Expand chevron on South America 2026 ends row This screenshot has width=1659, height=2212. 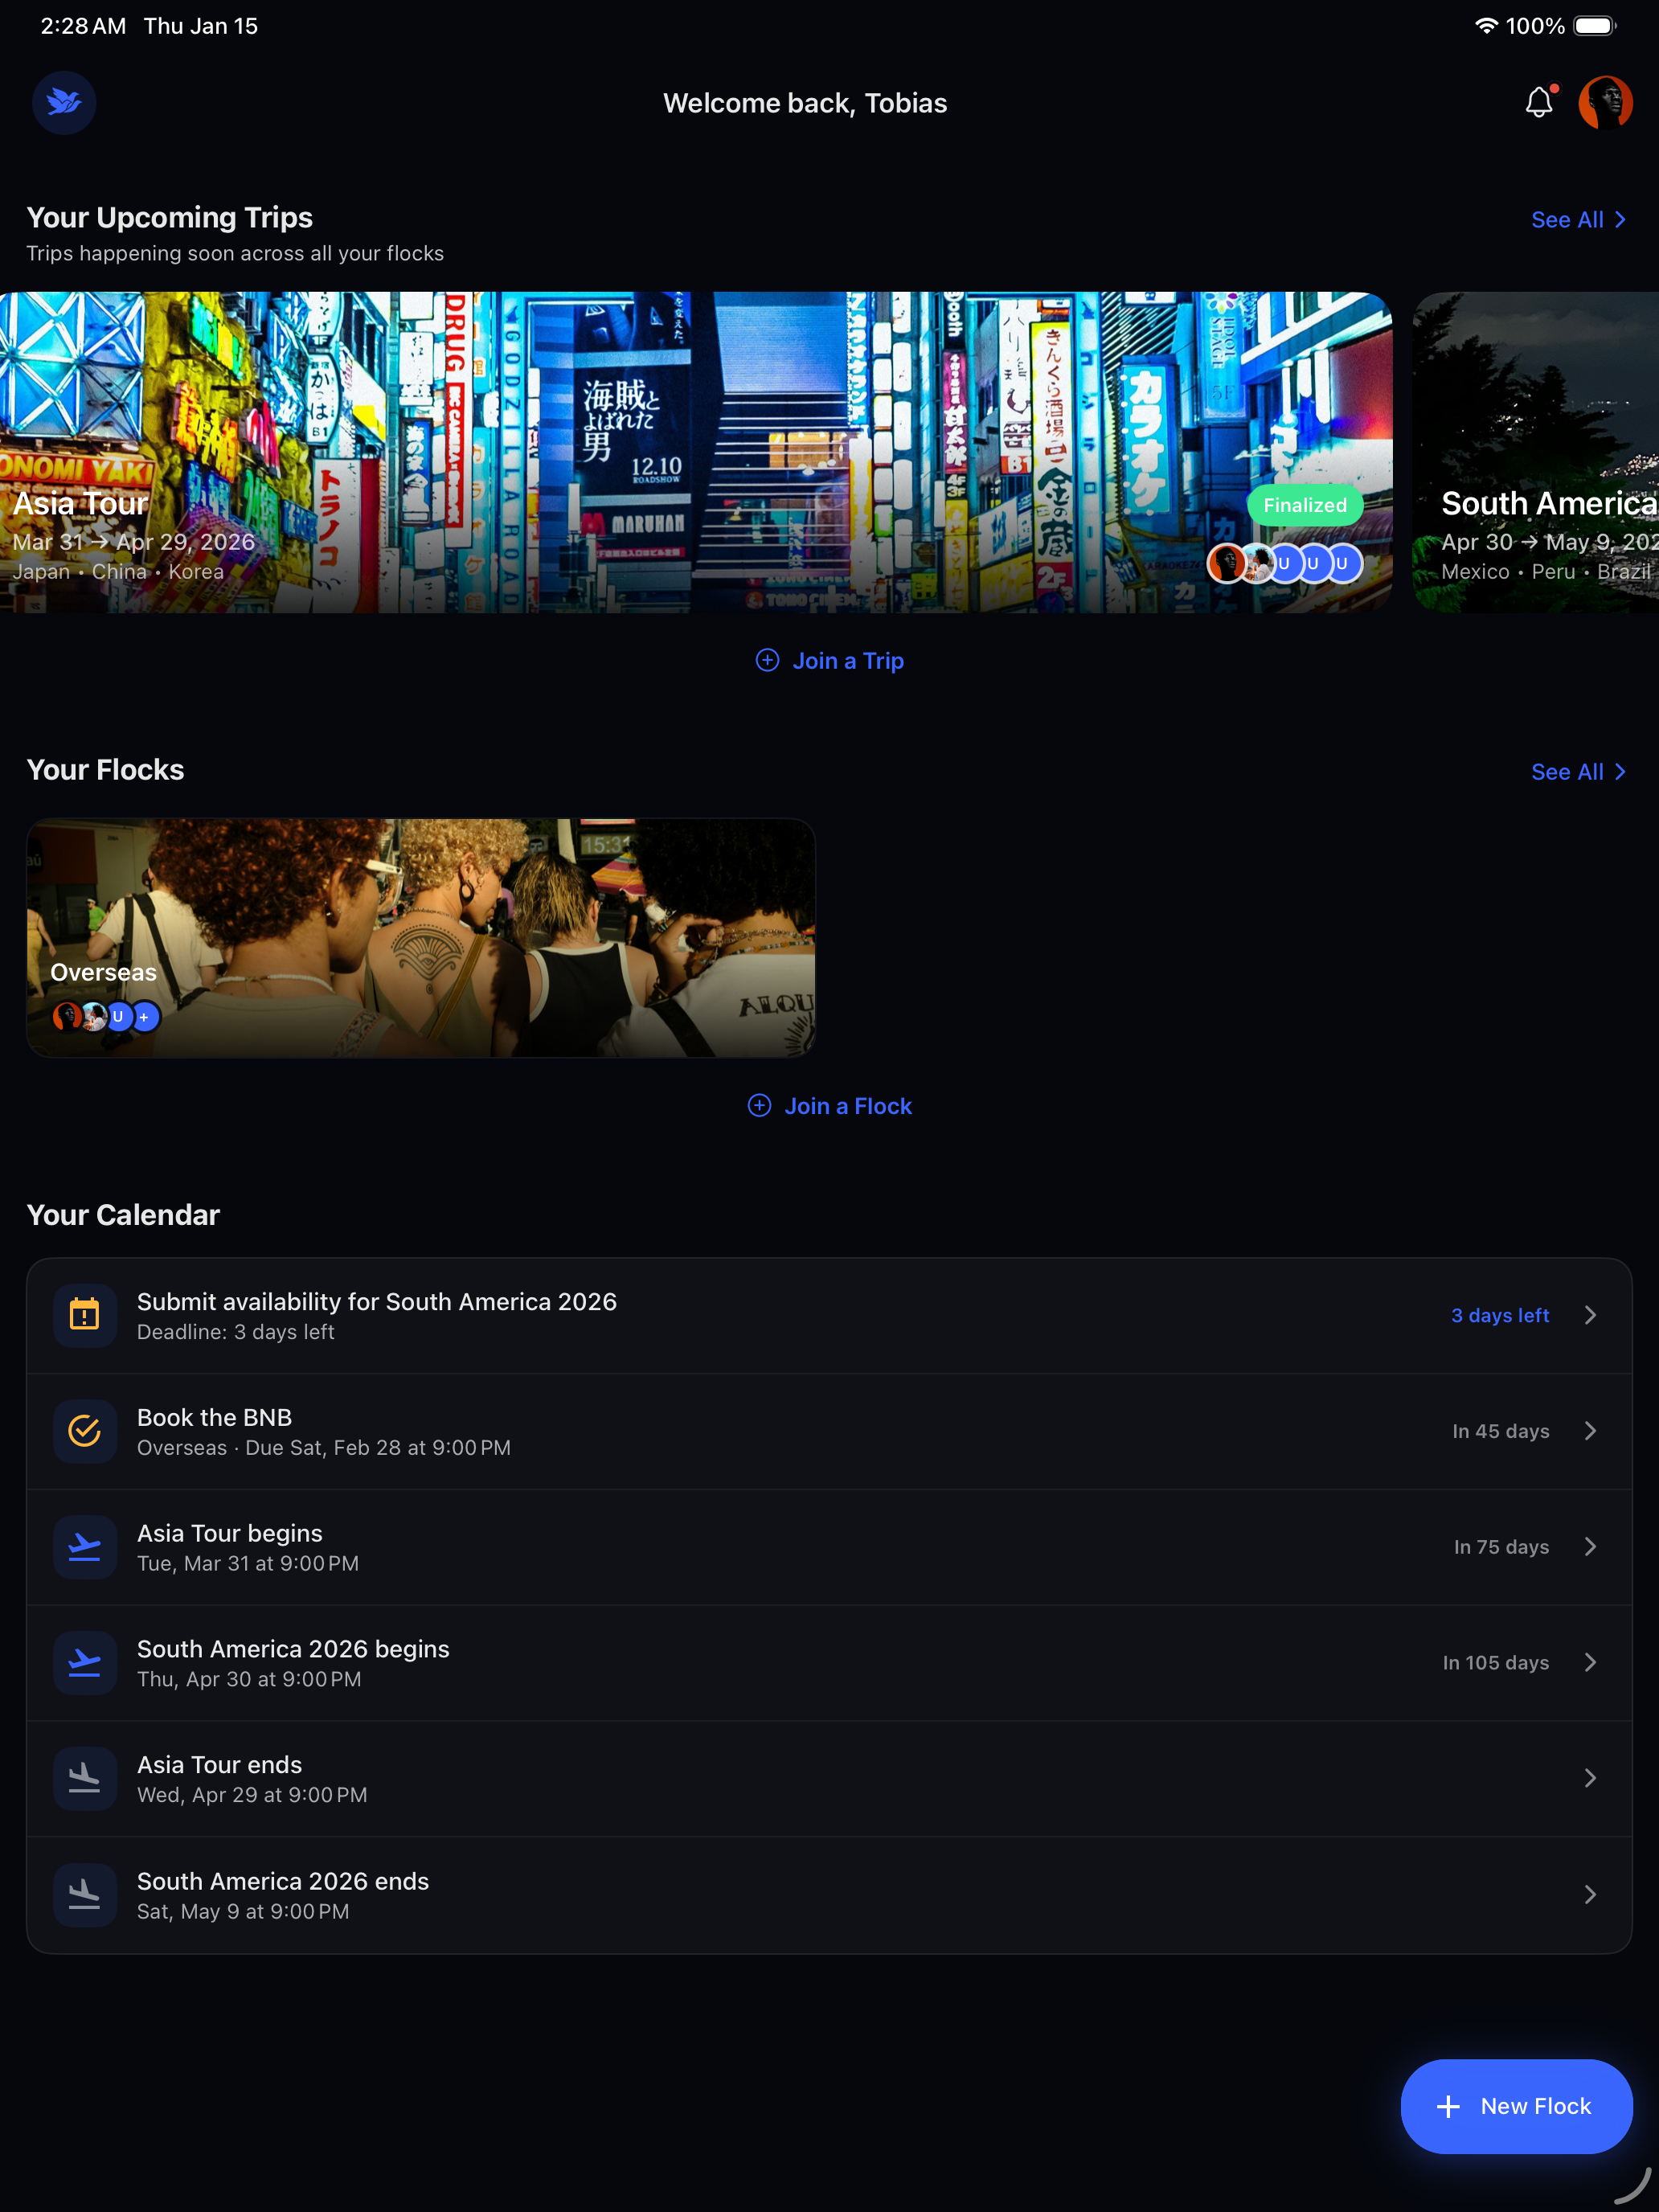pyautogui.click(x=1590, y=1894)
